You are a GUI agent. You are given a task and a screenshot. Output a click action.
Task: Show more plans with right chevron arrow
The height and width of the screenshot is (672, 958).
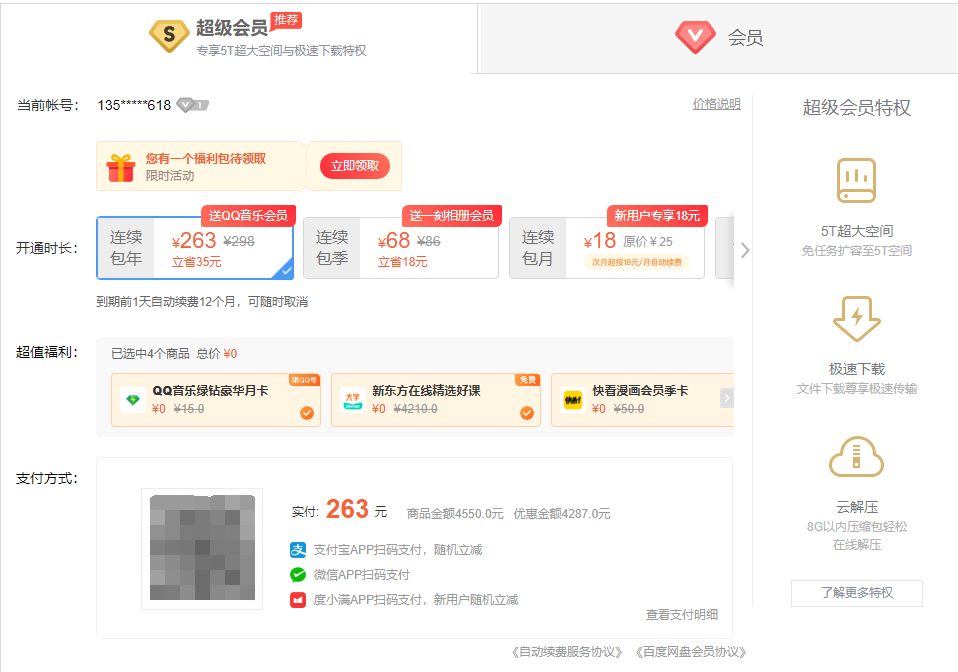[x=745, y=250]
